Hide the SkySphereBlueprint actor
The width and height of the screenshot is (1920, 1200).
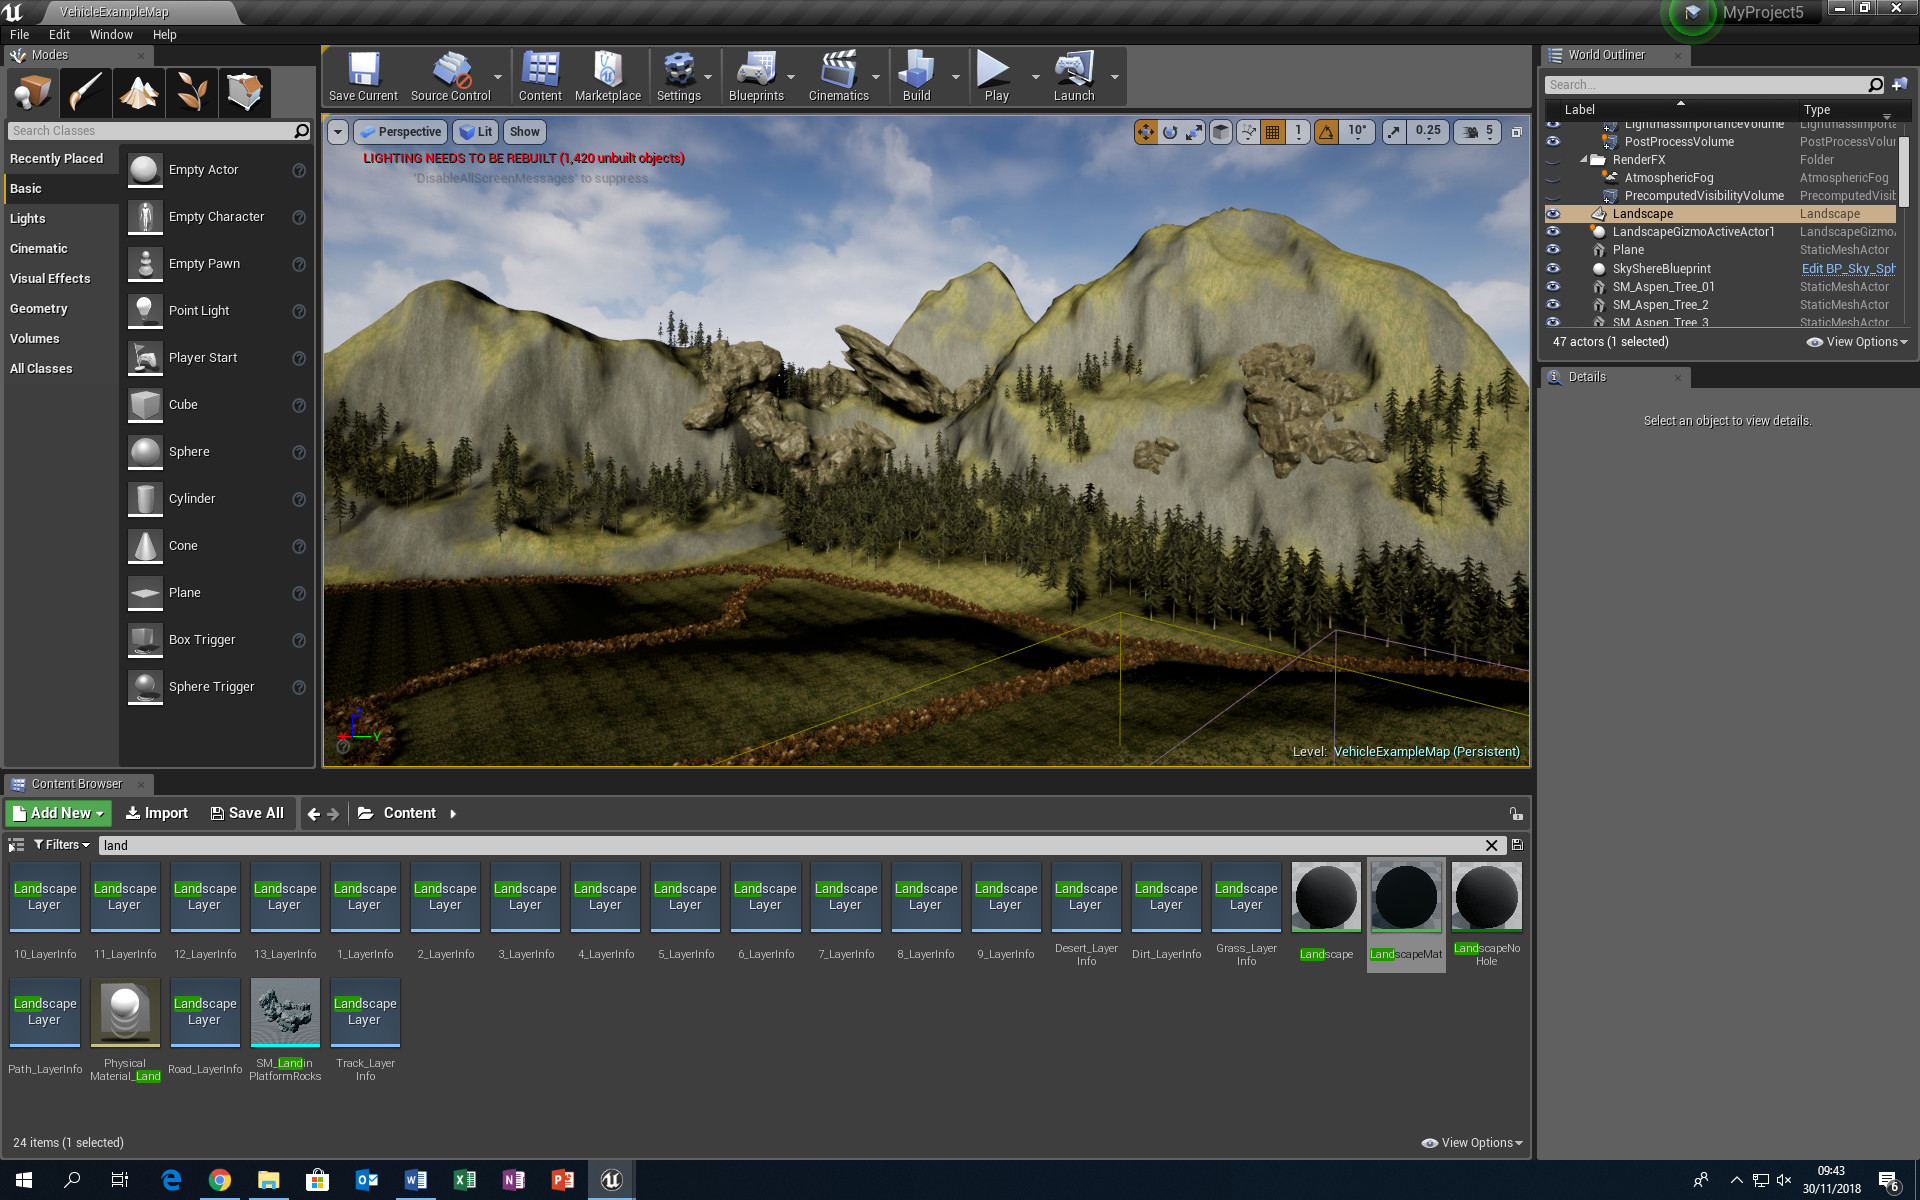click(x=1553, y=268)
